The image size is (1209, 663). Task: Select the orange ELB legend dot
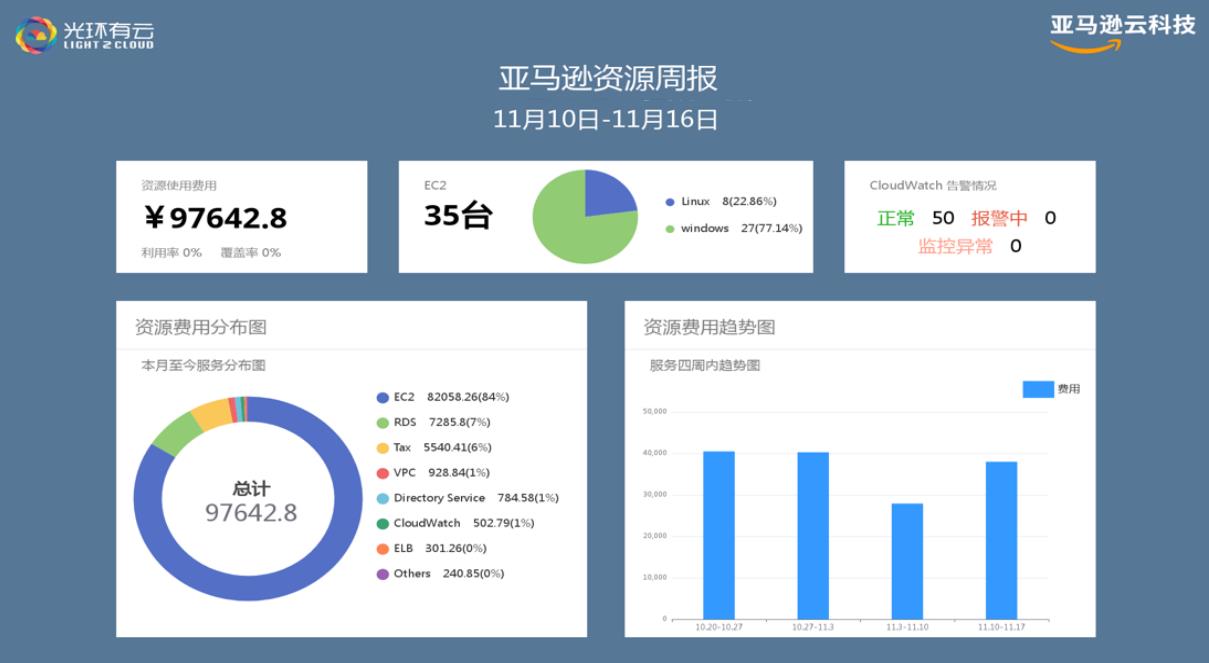coord(382,549)
